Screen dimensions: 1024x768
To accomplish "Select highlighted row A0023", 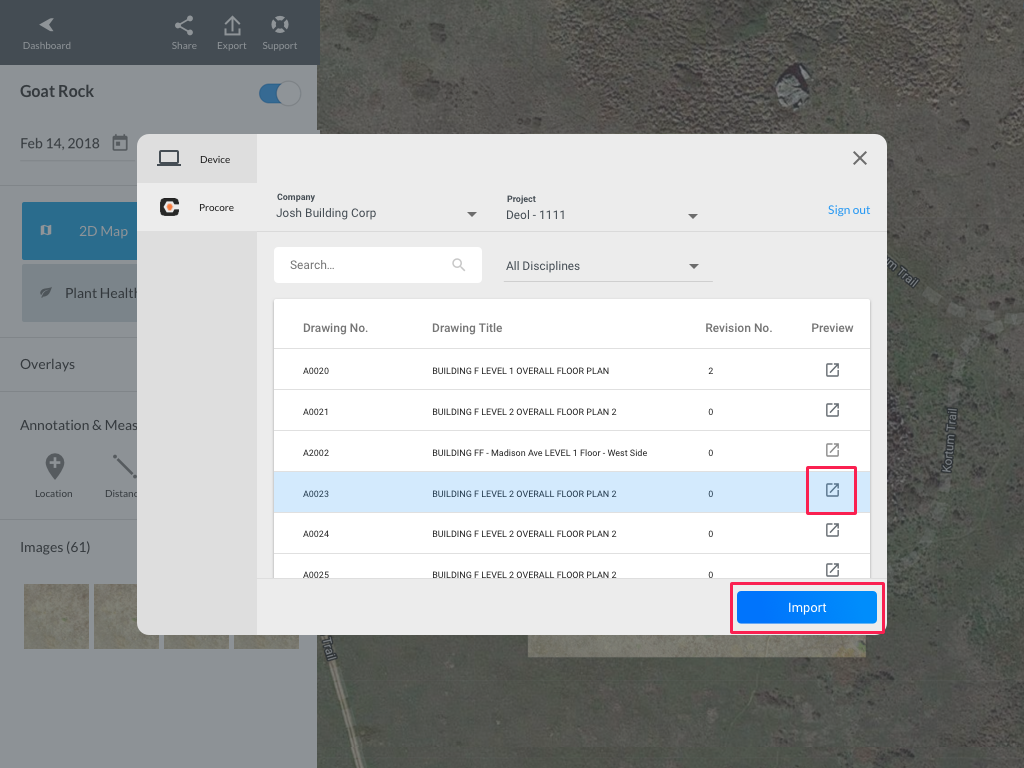I will pos(571,492).
